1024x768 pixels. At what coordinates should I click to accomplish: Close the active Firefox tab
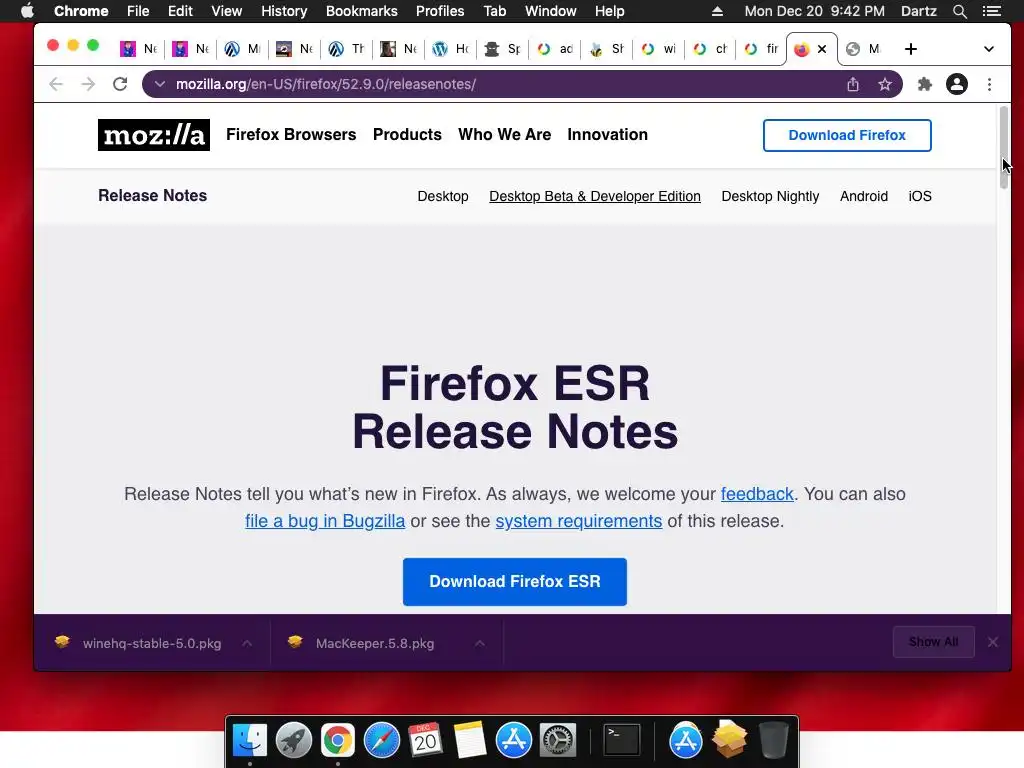822,49
